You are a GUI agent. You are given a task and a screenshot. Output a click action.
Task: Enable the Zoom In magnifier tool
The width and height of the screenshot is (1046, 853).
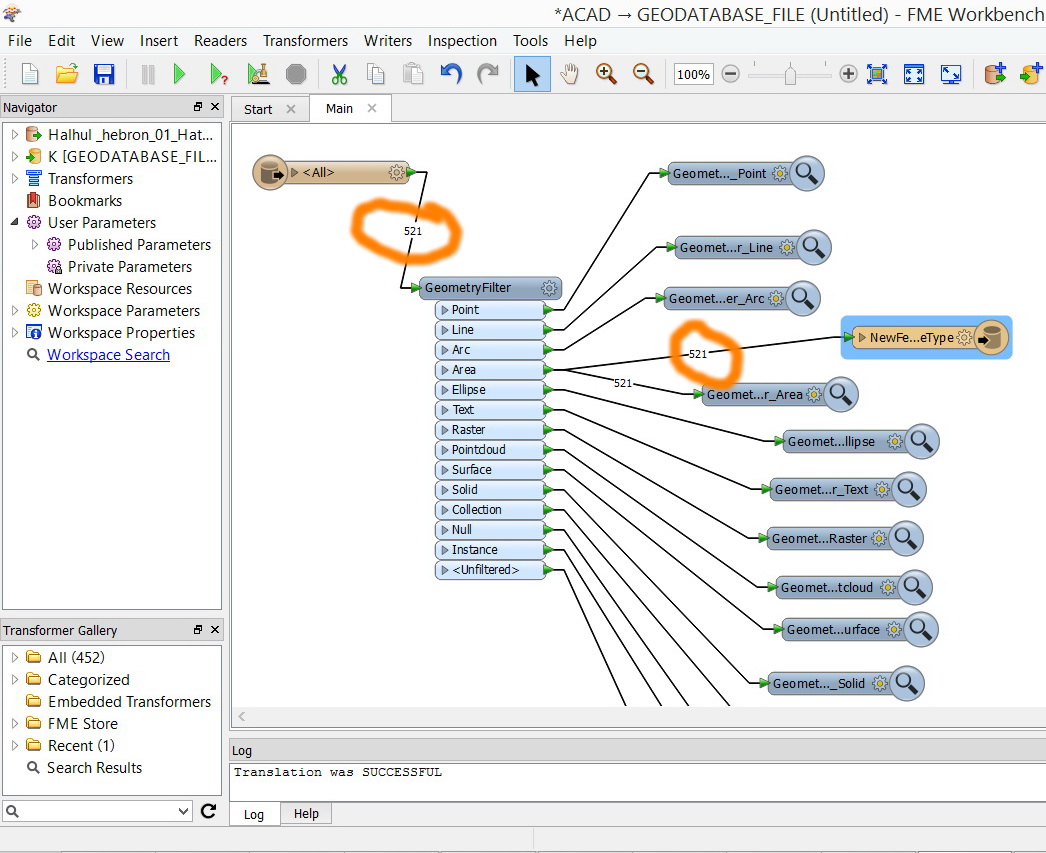tap(605, 73)
